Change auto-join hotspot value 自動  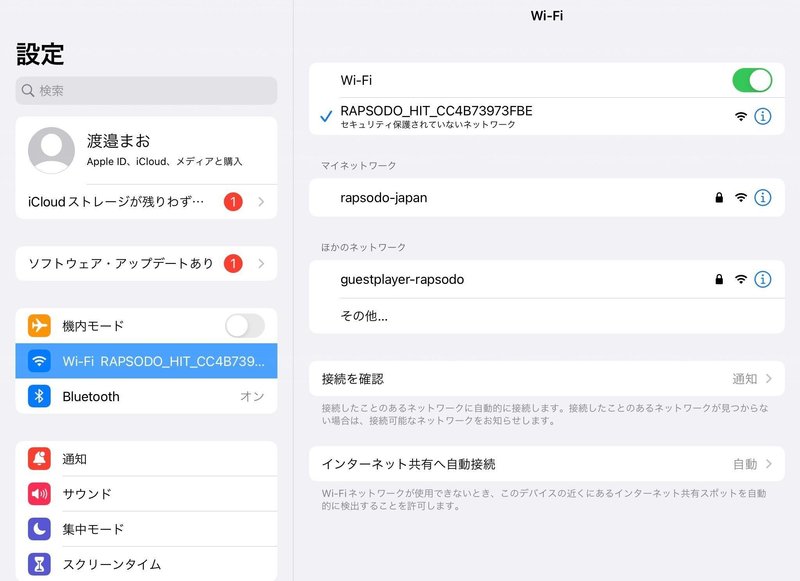coord(744,464)
